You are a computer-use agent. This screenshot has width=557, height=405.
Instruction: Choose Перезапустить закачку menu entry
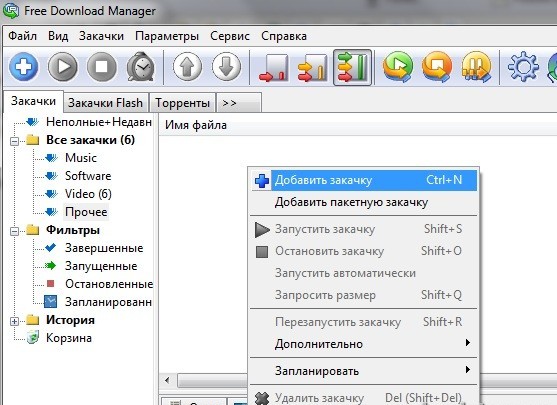pos(364,322)
